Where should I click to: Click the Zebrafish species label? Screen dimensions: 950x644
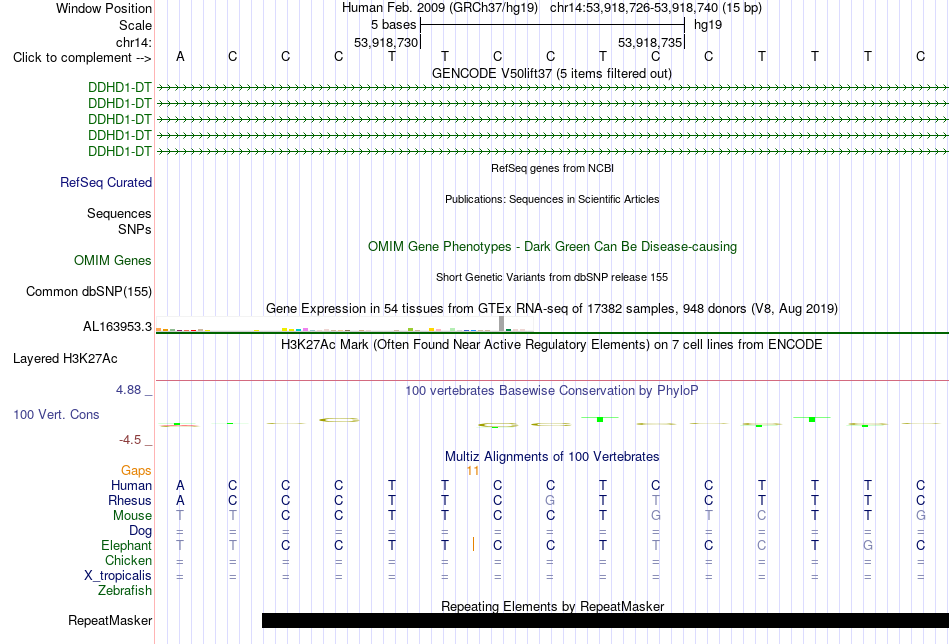click(x=125, y=590)
